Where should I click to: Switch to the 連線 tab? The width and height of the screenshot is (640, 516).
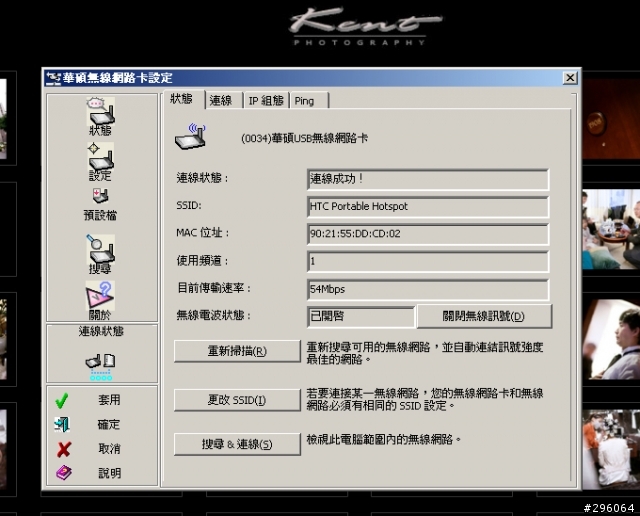pyautogui.click(x=221, y=100)
